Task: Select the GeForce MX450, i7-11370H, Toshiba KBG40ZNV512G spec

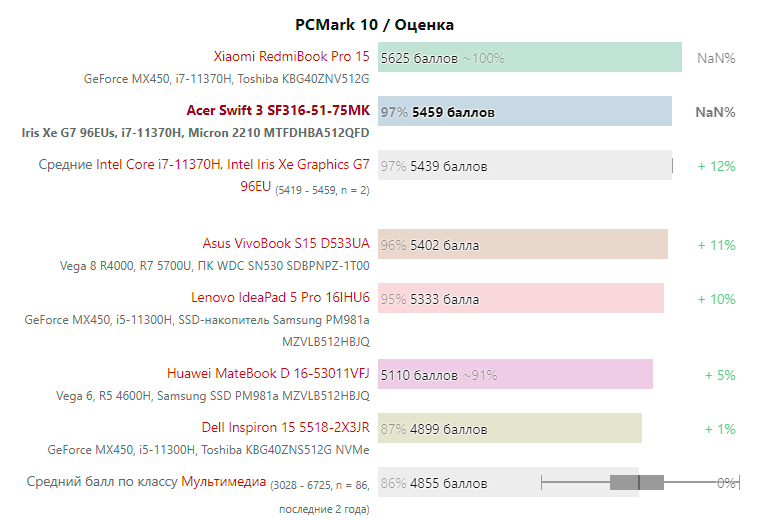Action: pos(227,79)
